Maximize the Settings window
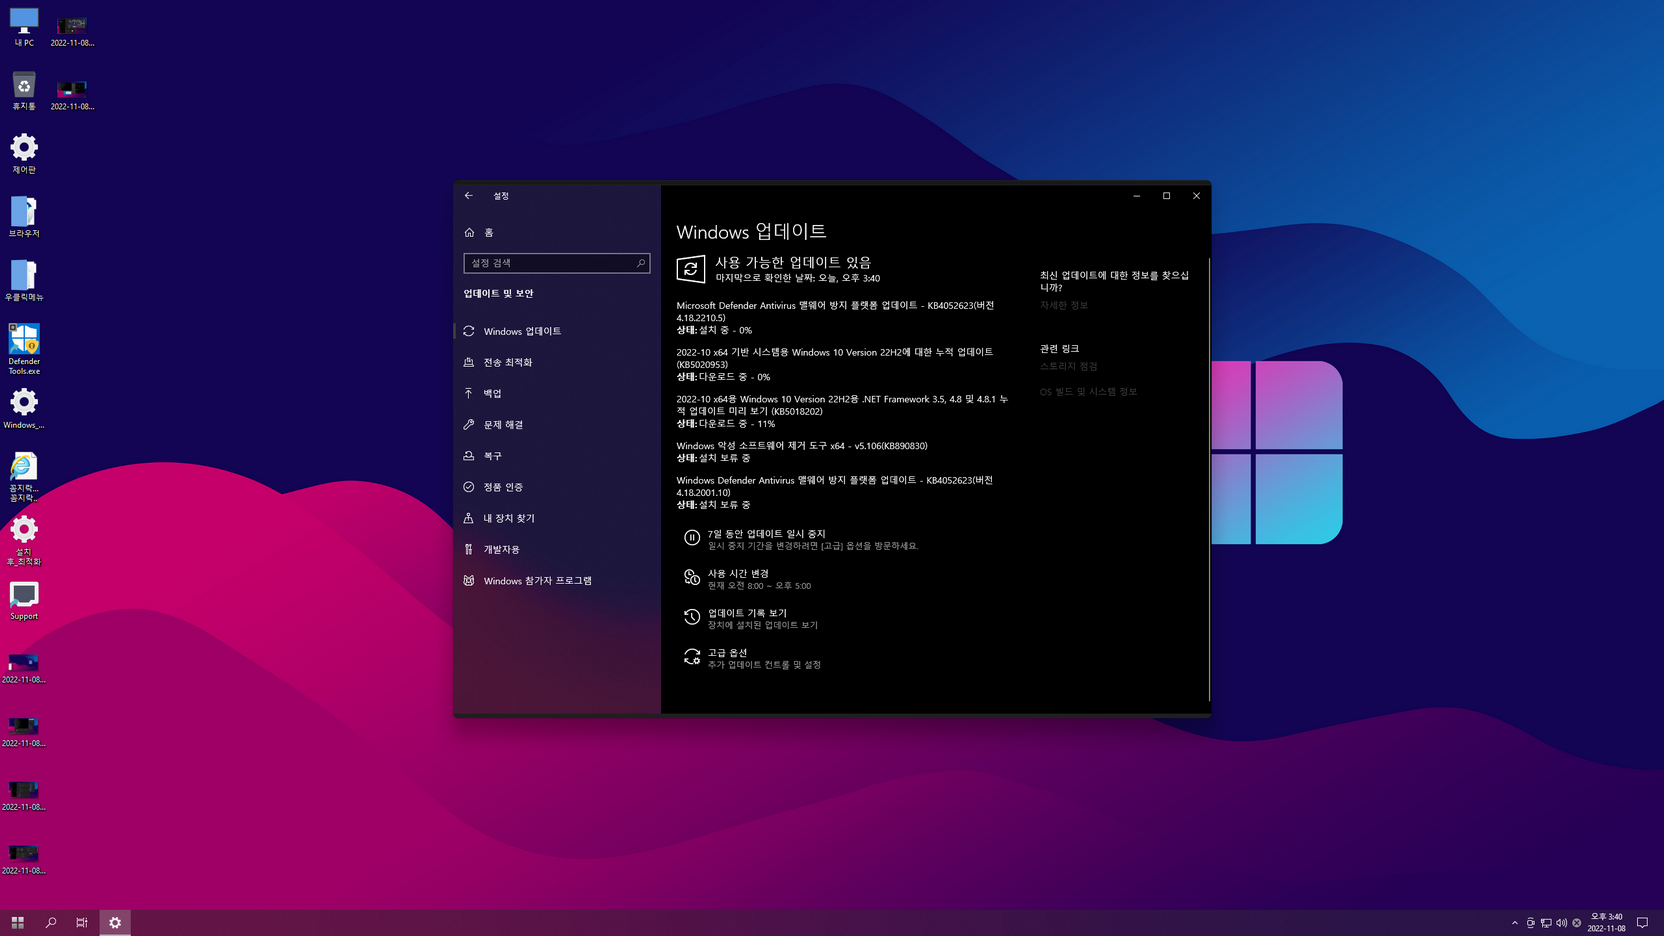 [1166, 196]
